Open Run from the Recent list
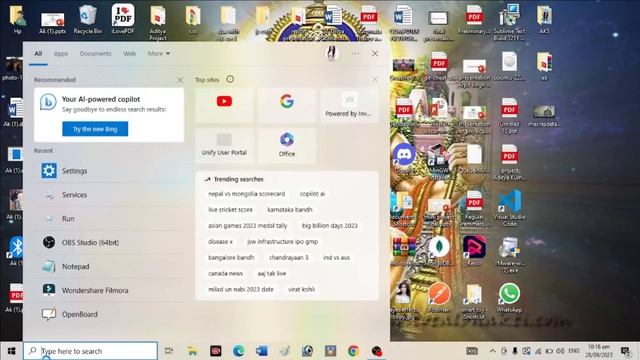Viewport: 640px width, 360px height. click(x=109, y=218)
